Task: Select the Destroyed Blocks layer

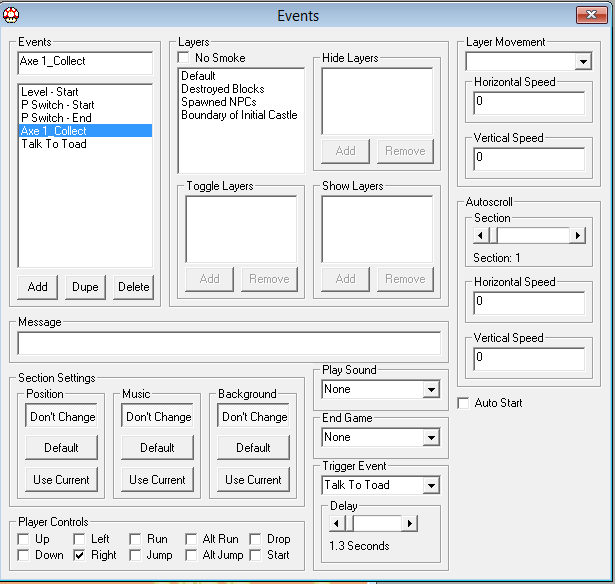Action: point(241,89)
